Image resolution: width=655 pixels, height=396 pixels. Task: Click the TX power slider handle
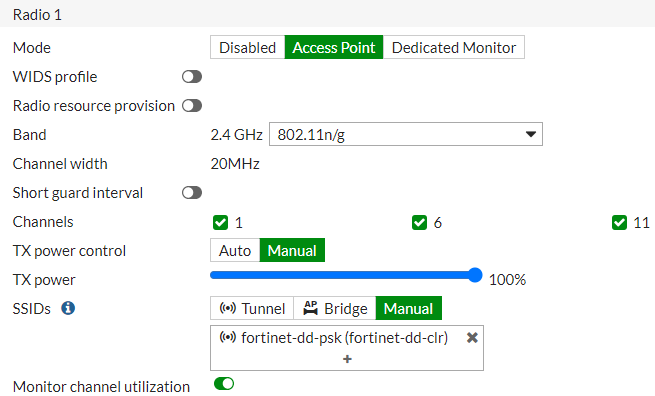click(475, 275)
